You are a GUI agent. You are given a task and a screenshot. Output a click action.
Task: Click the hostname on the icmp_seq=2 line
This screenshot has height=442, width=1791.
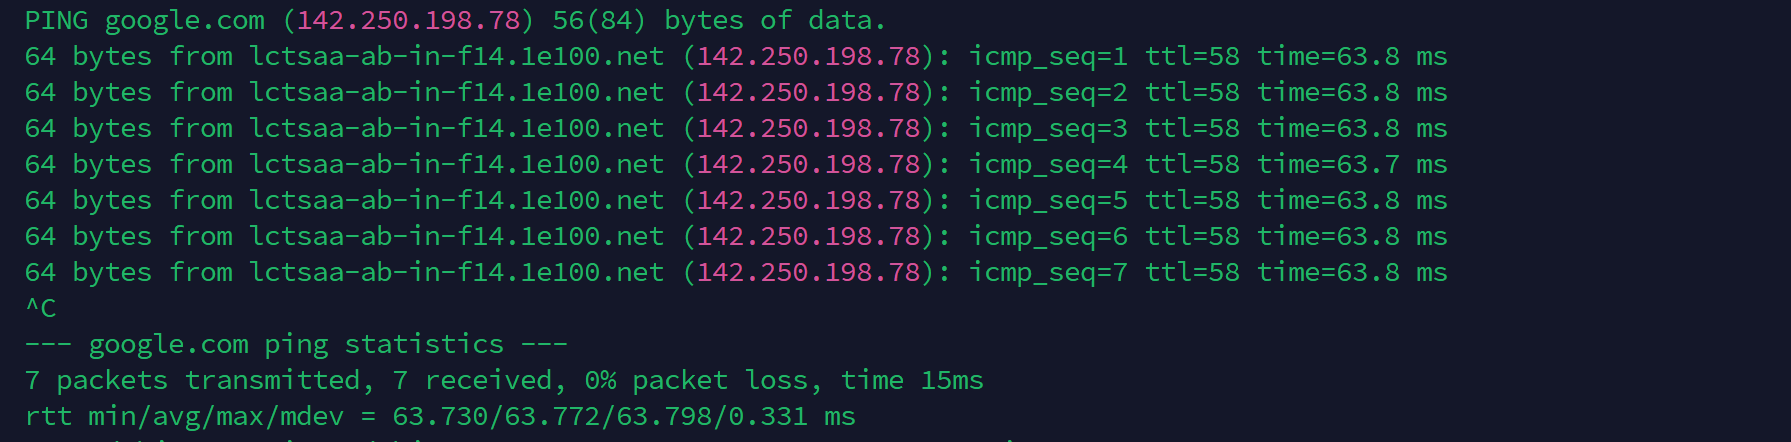(x=456, y=92)
